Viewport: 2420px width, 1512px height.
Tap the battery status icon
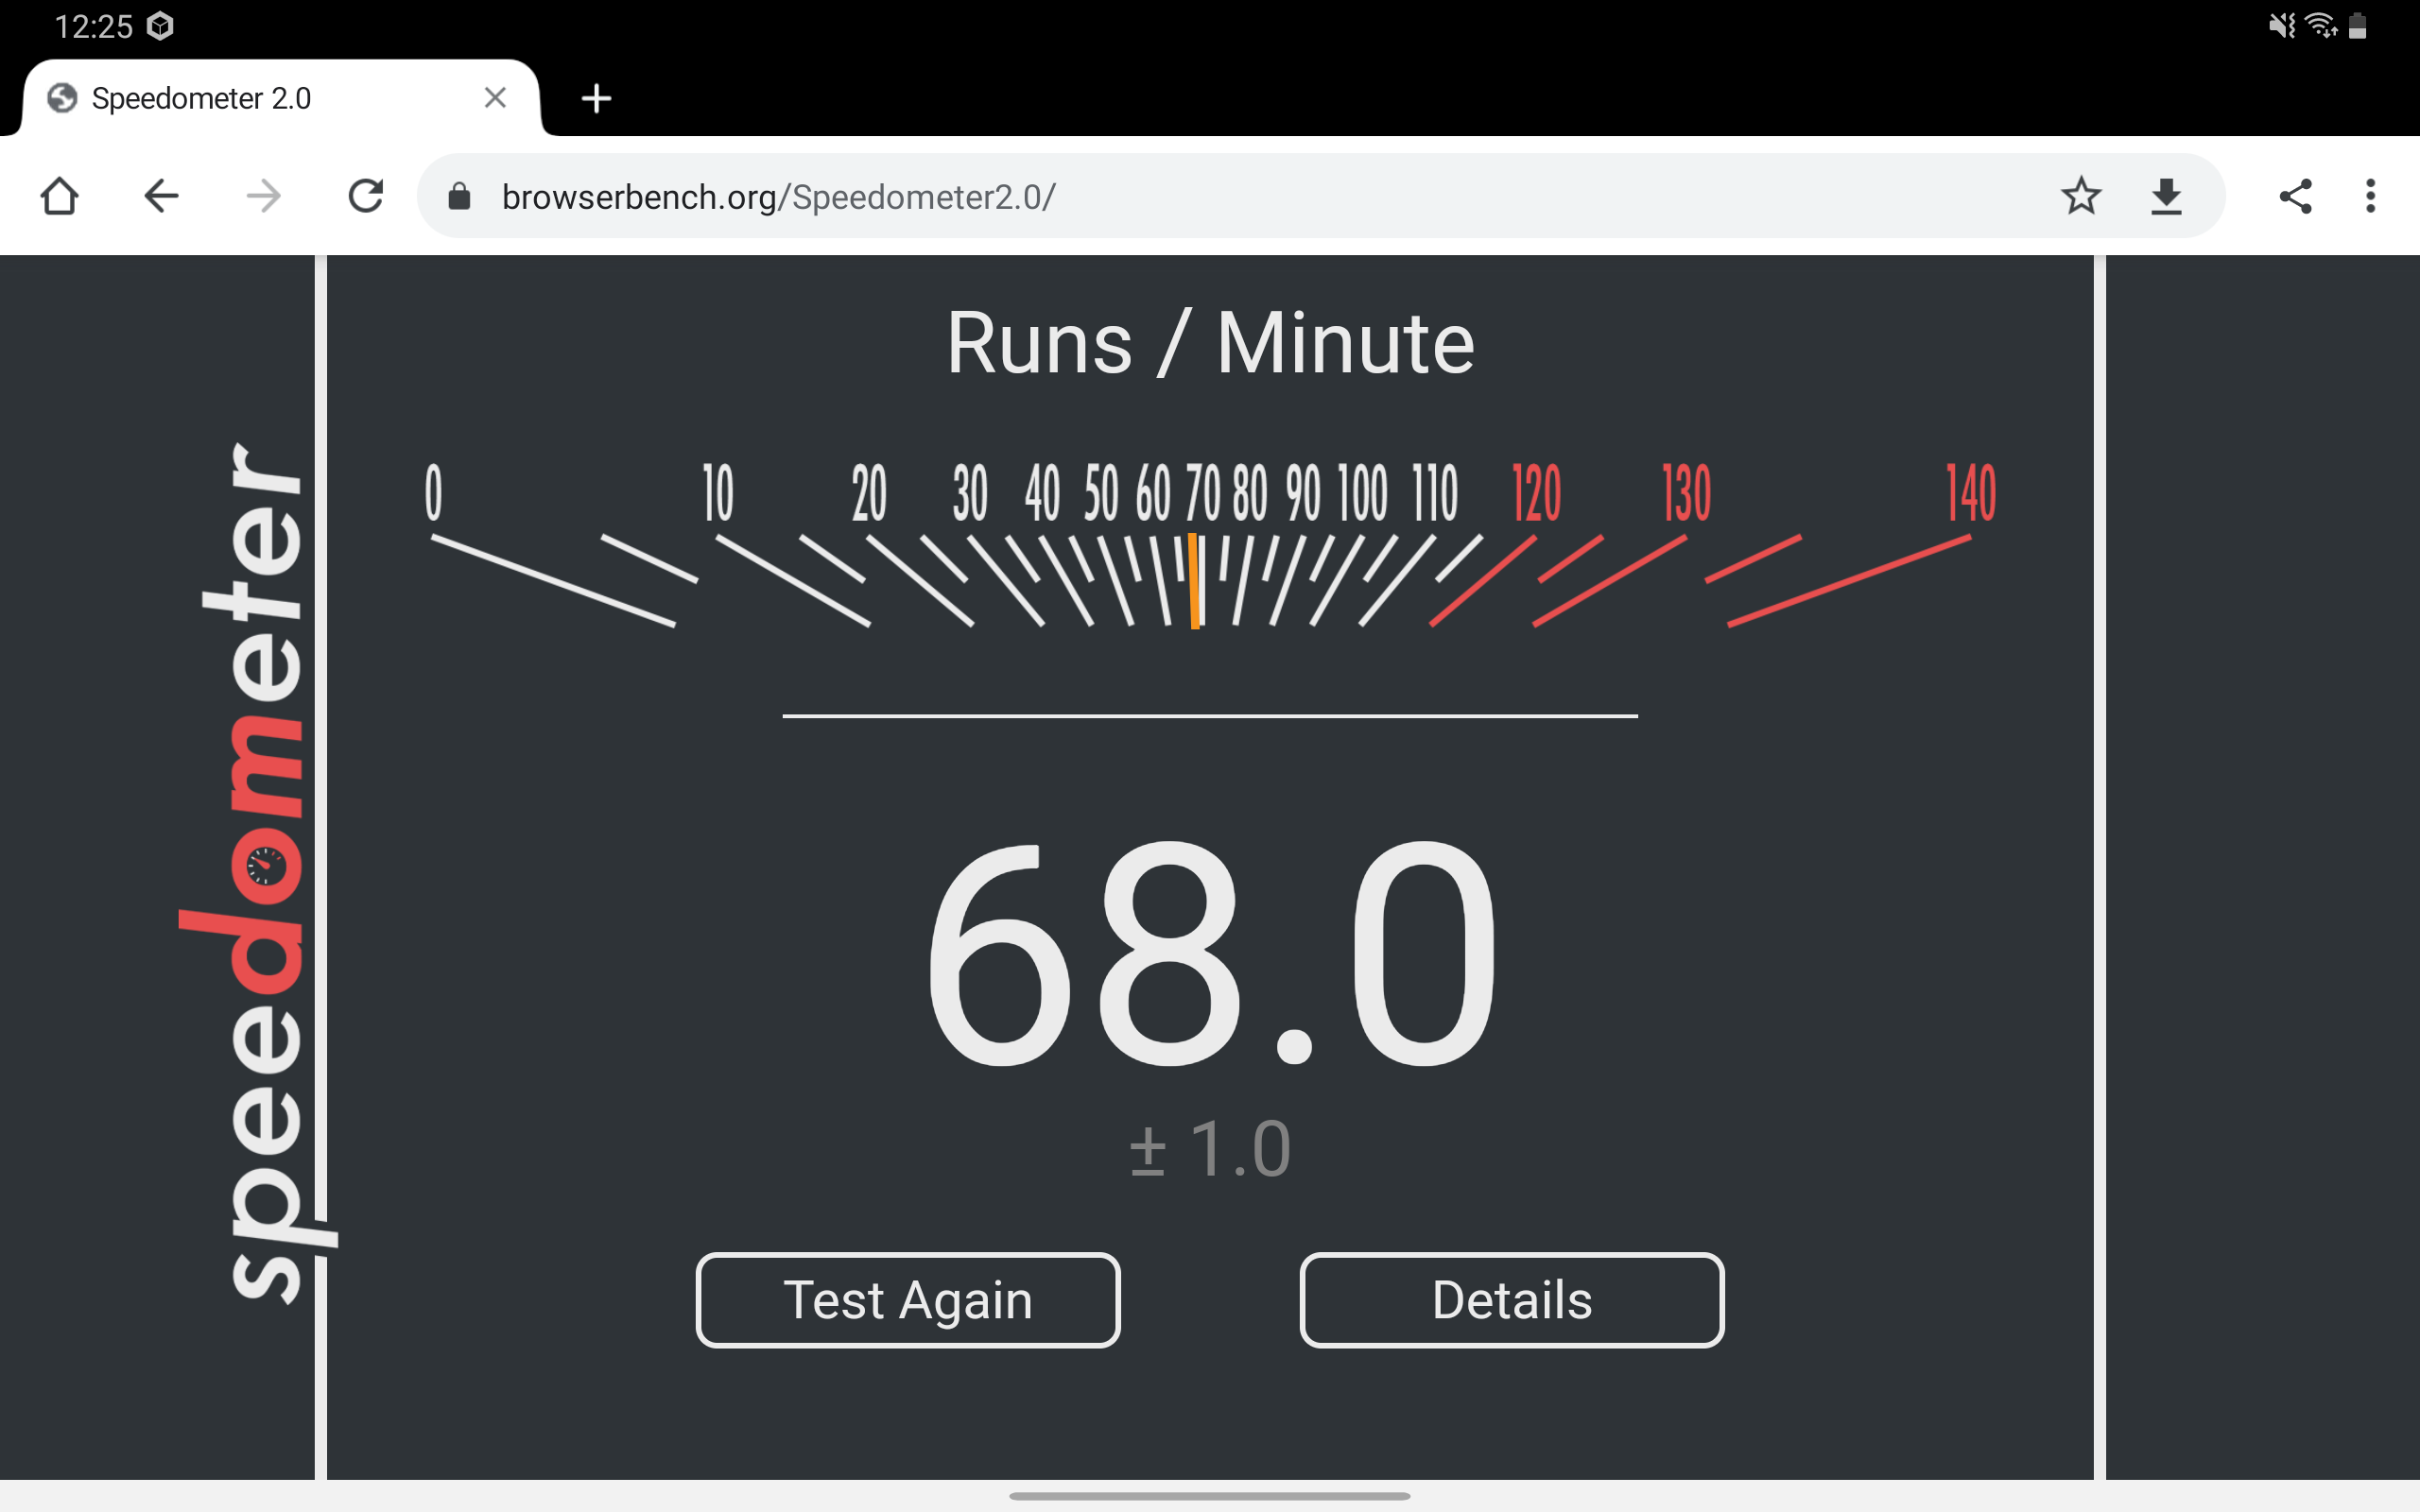coord(2358,25)
